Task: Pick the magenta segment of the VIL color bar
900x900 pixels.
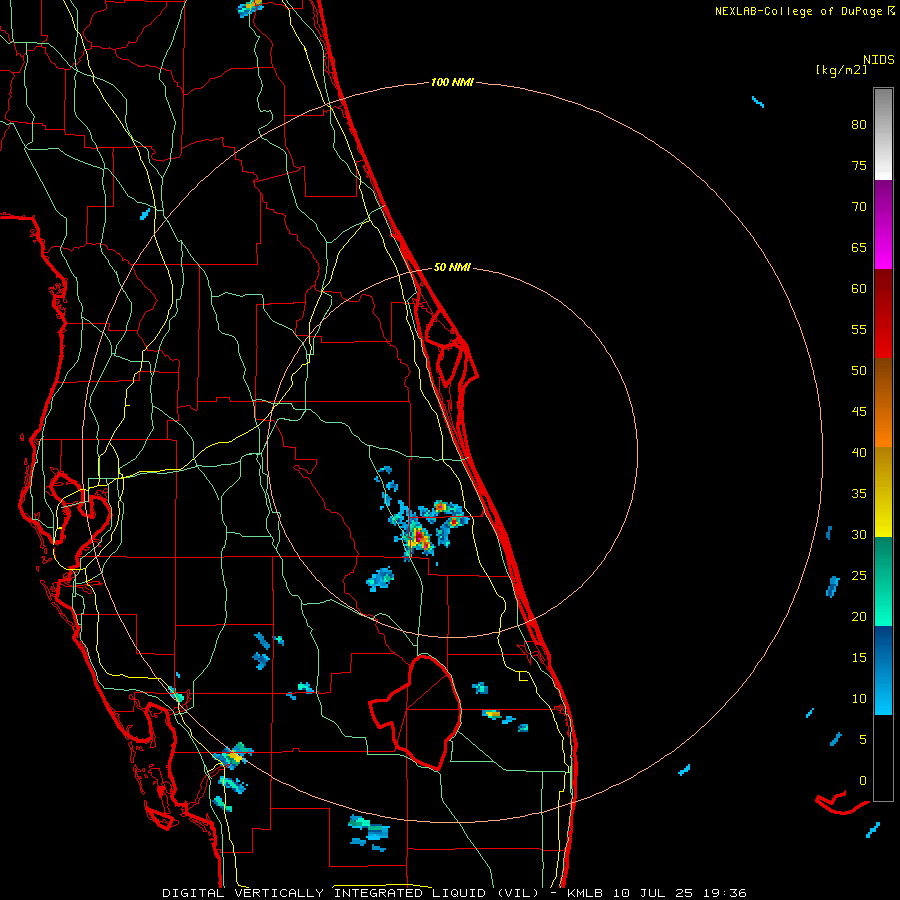Action: click(x=883, y=224)
